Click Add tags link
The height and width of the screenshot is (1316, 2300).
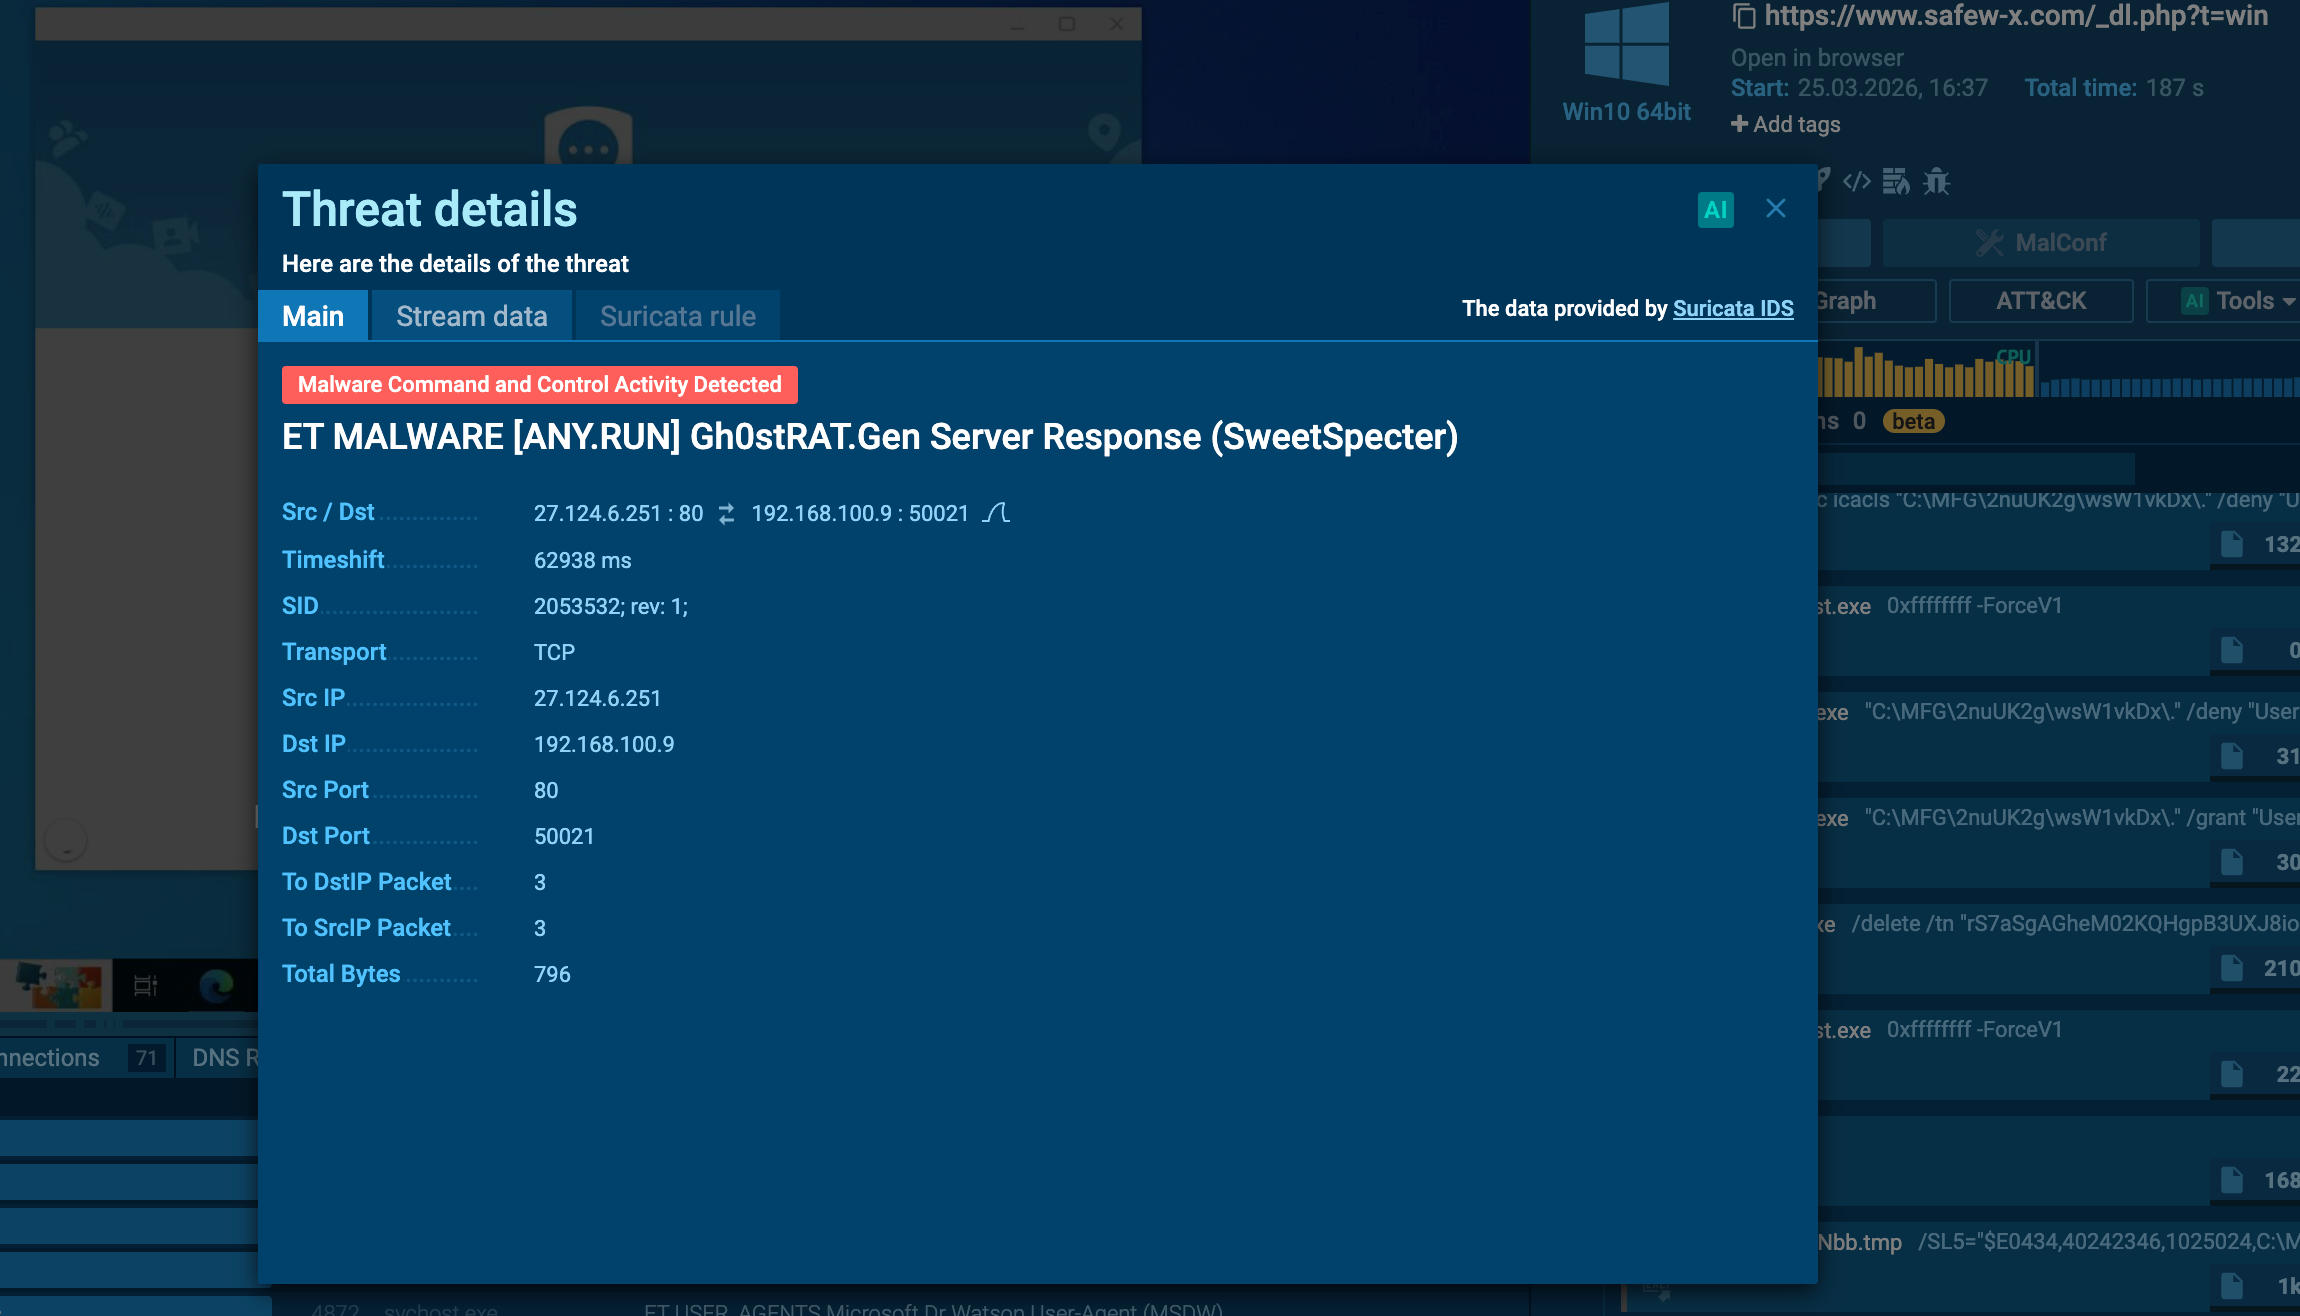click(1786, 124)
